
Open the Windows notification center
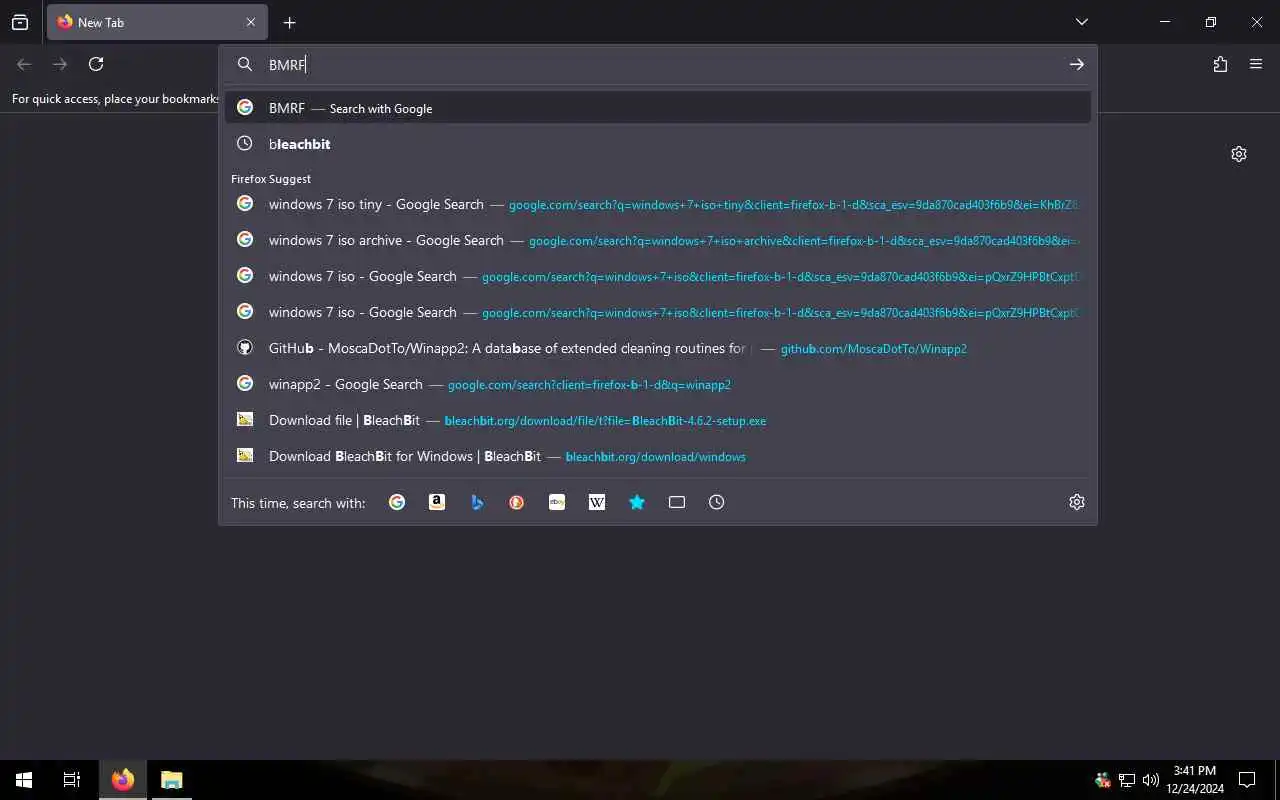[x=1247, y=780]
